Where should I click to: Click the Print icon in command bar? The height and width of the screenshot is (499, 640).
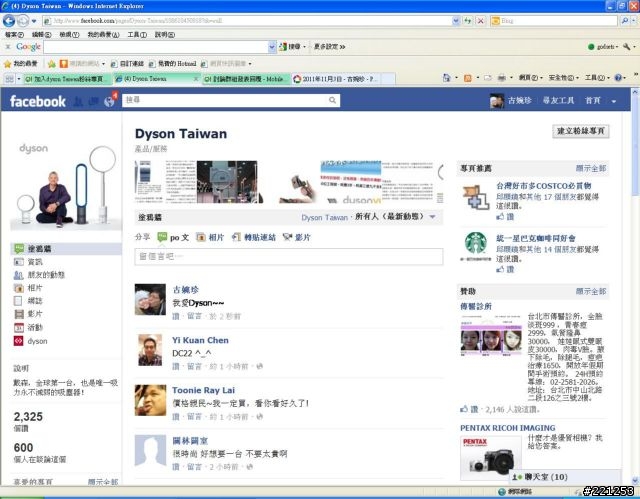[x=502, y=78]
